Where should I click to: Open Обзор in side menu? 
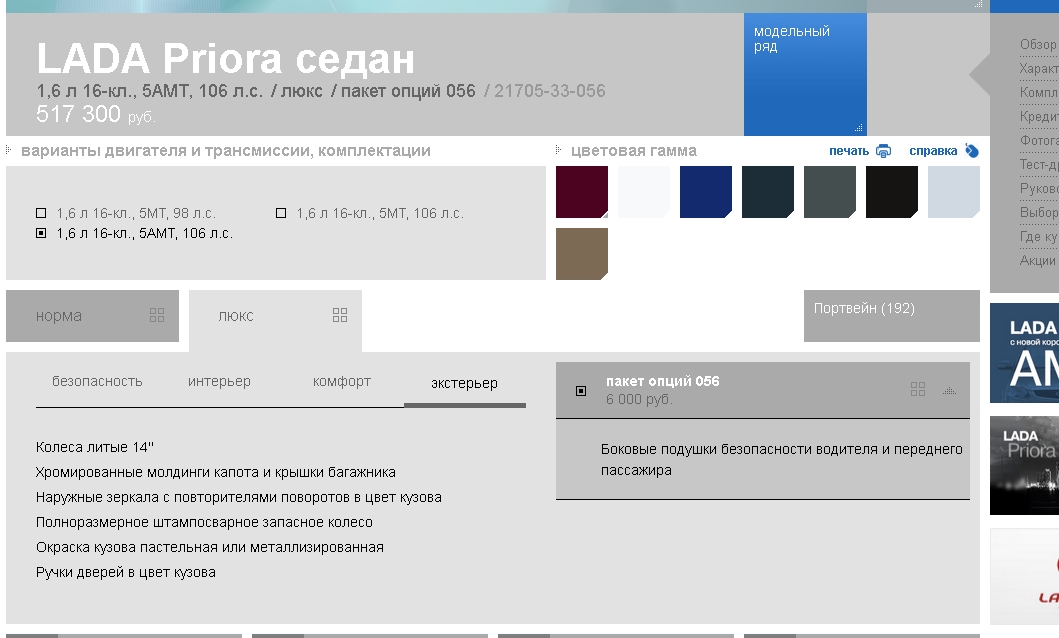(x=1039, y=45)
